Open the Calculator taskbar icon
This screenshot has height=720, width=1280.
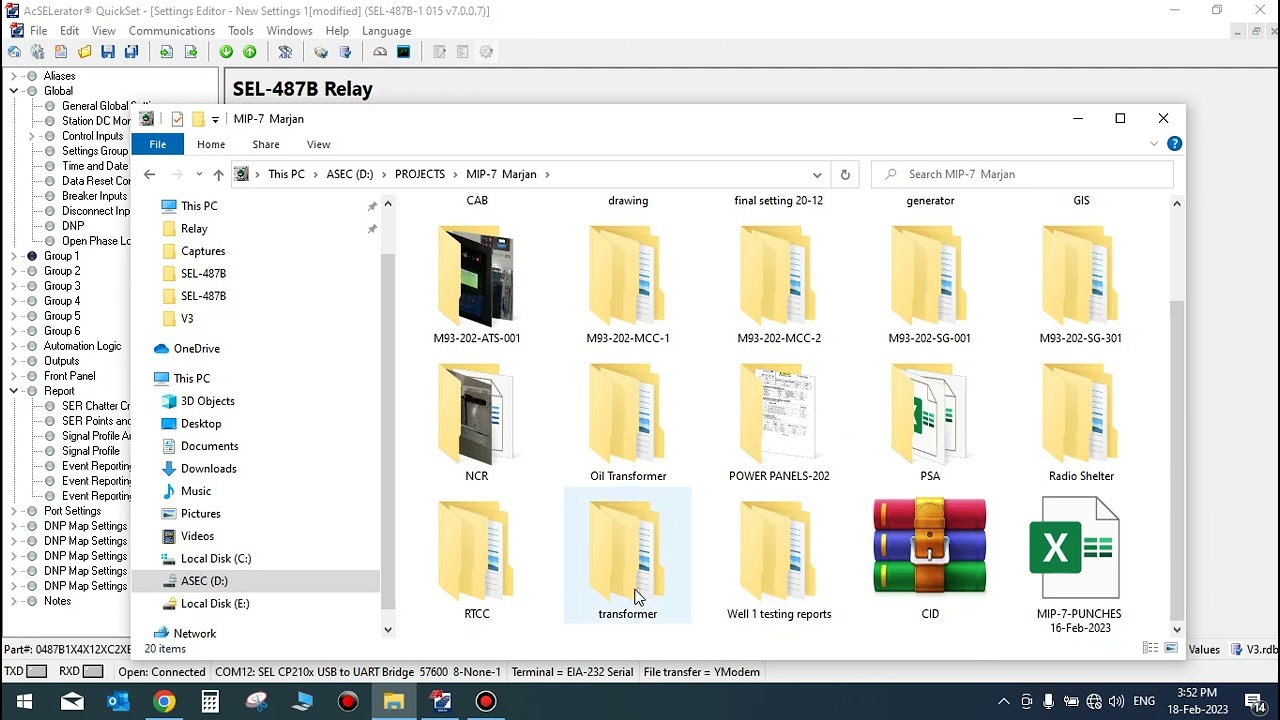(210, 702)
